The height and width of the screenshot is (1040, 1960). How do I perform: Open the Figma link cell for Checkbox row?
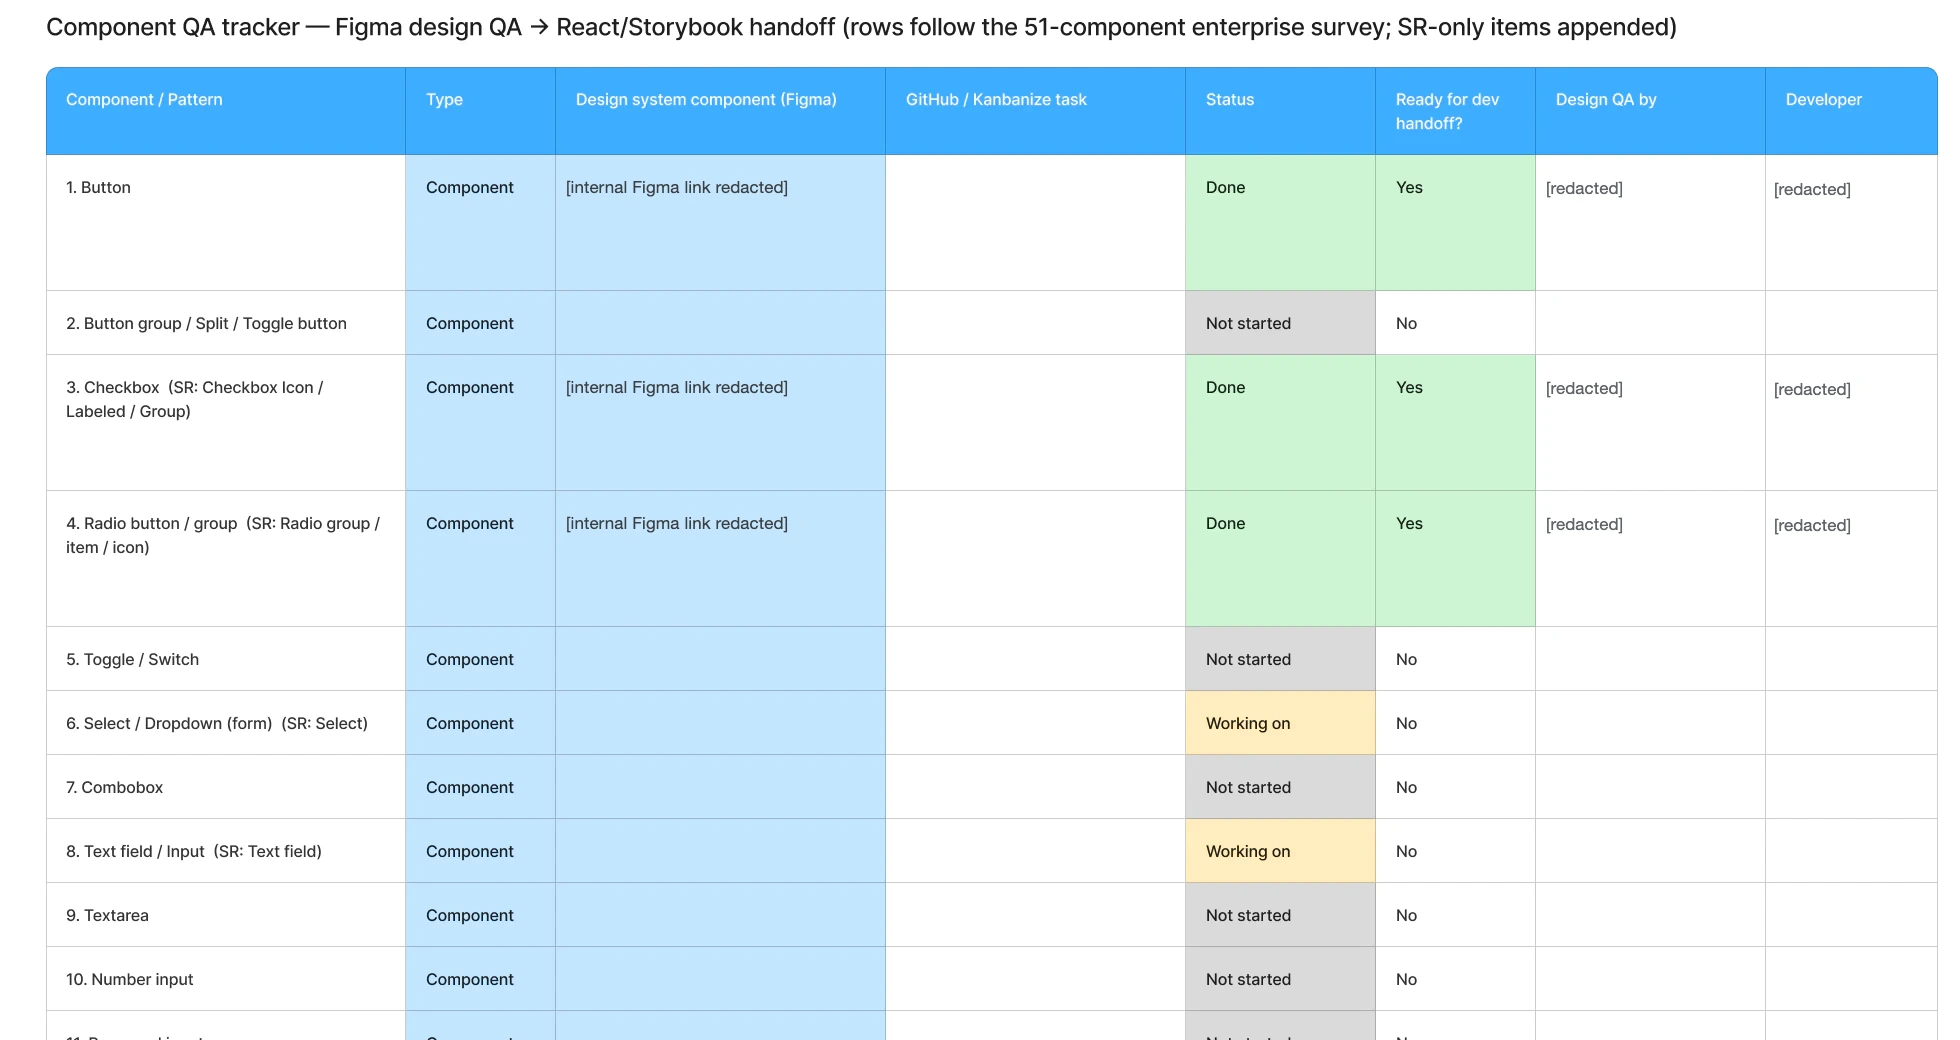[721, 423]
